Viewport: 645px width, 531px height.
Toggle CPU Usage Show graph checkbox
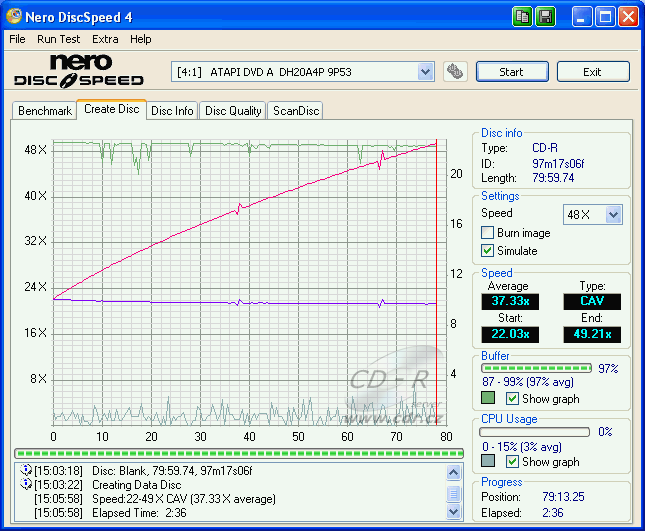(x=512, y=461)
